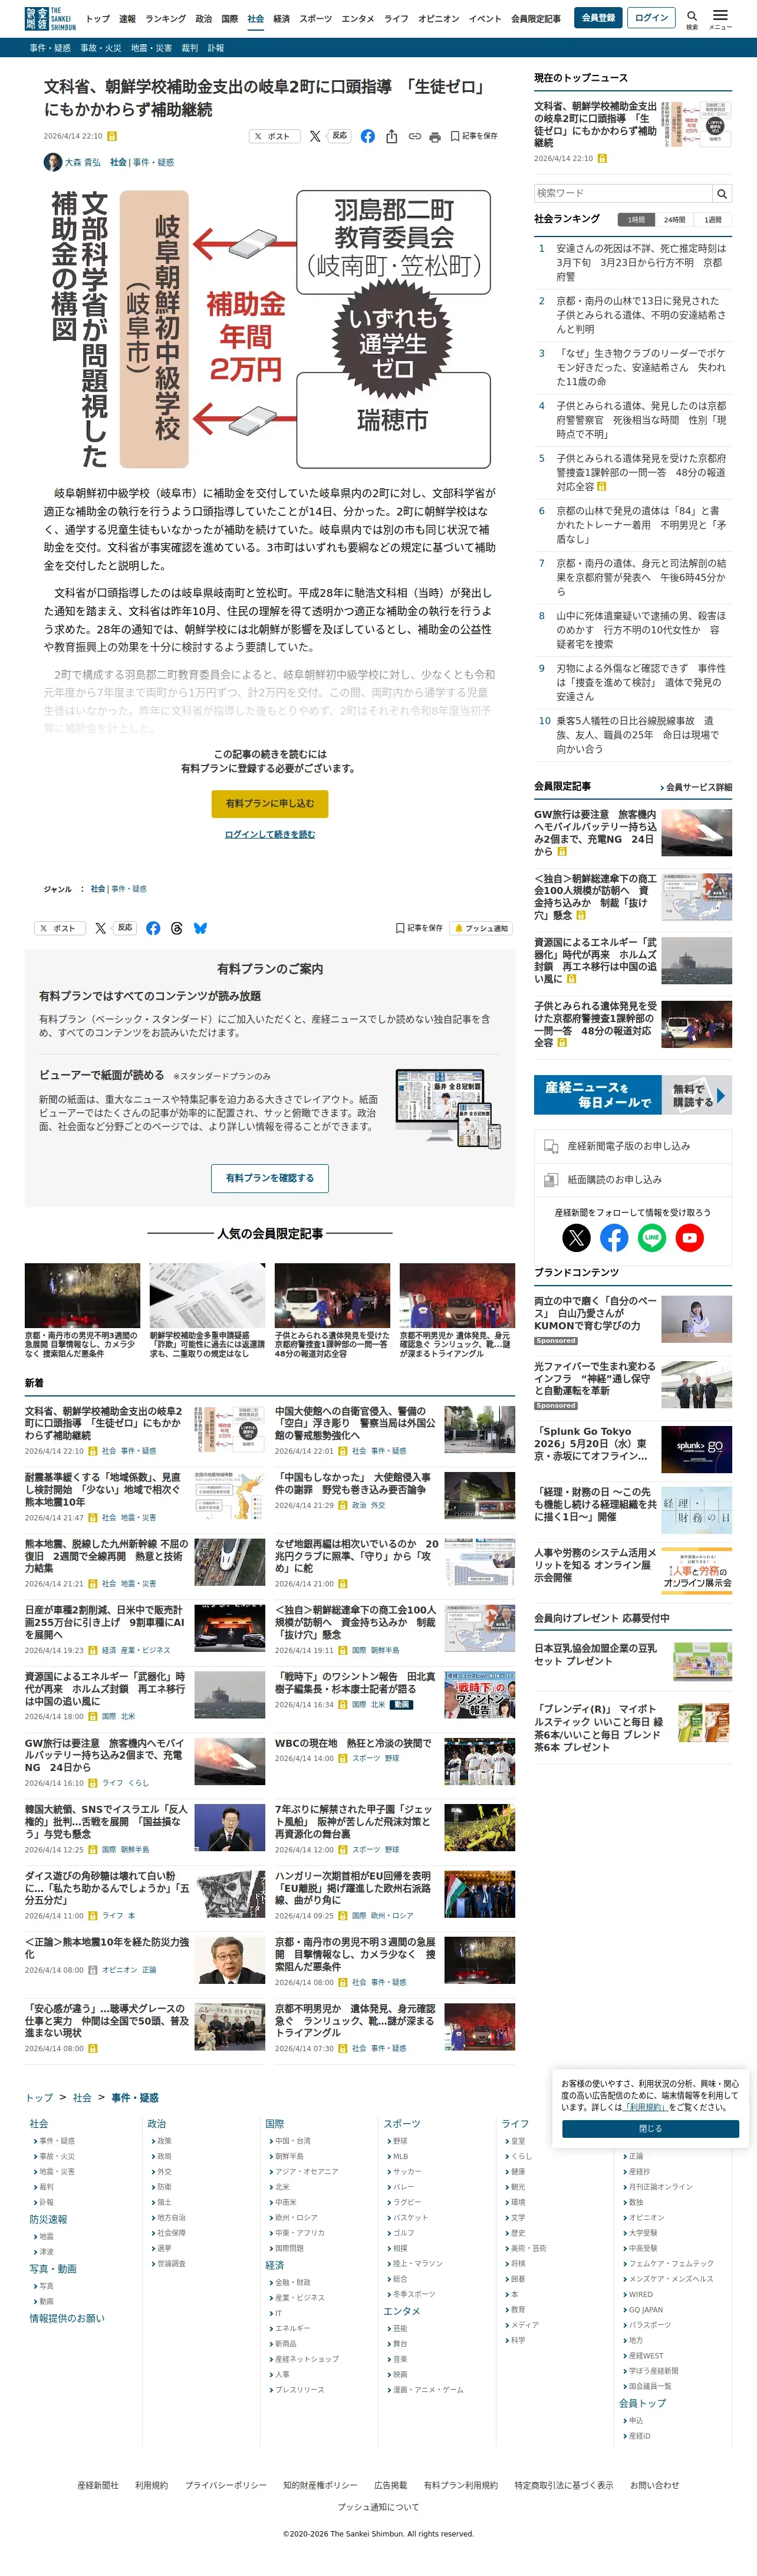Click the 会員登録 button

599,18
